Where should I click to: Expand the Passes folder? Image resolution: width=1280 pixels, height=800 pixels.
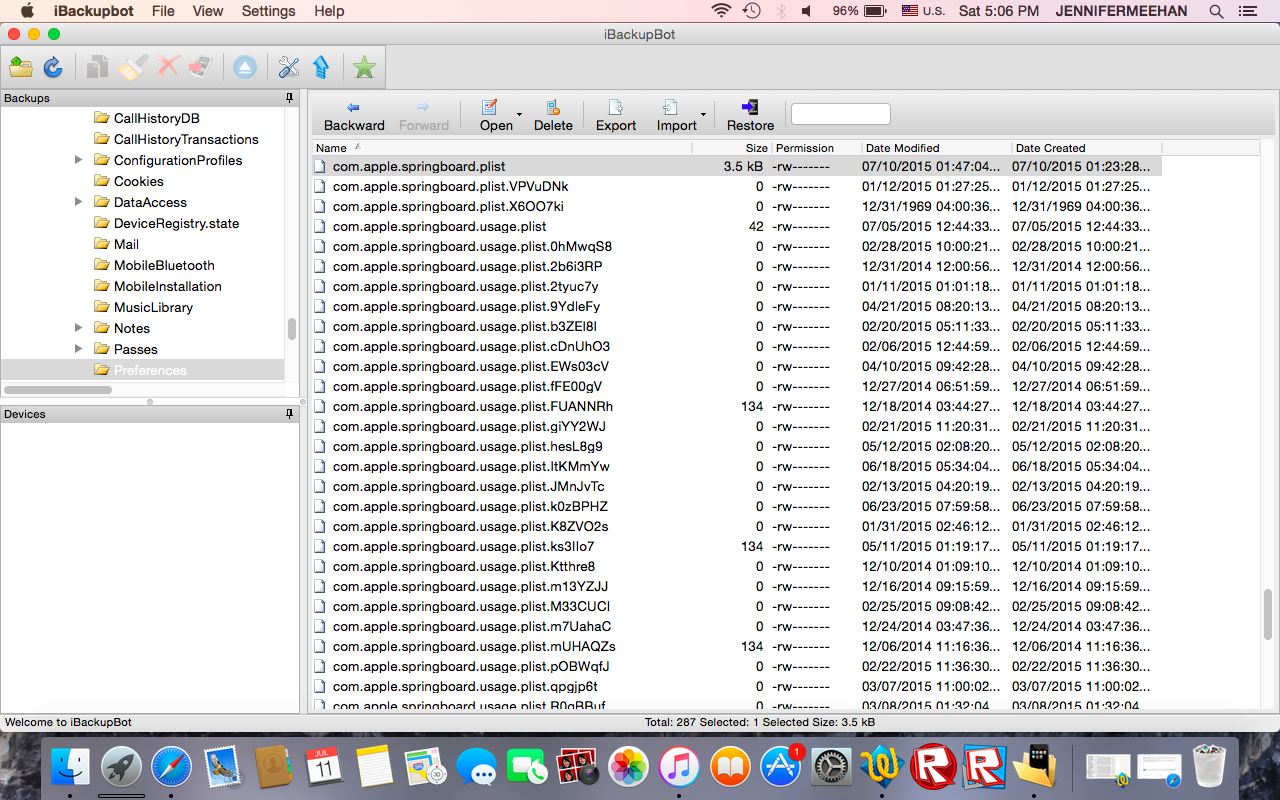(79, 349)
